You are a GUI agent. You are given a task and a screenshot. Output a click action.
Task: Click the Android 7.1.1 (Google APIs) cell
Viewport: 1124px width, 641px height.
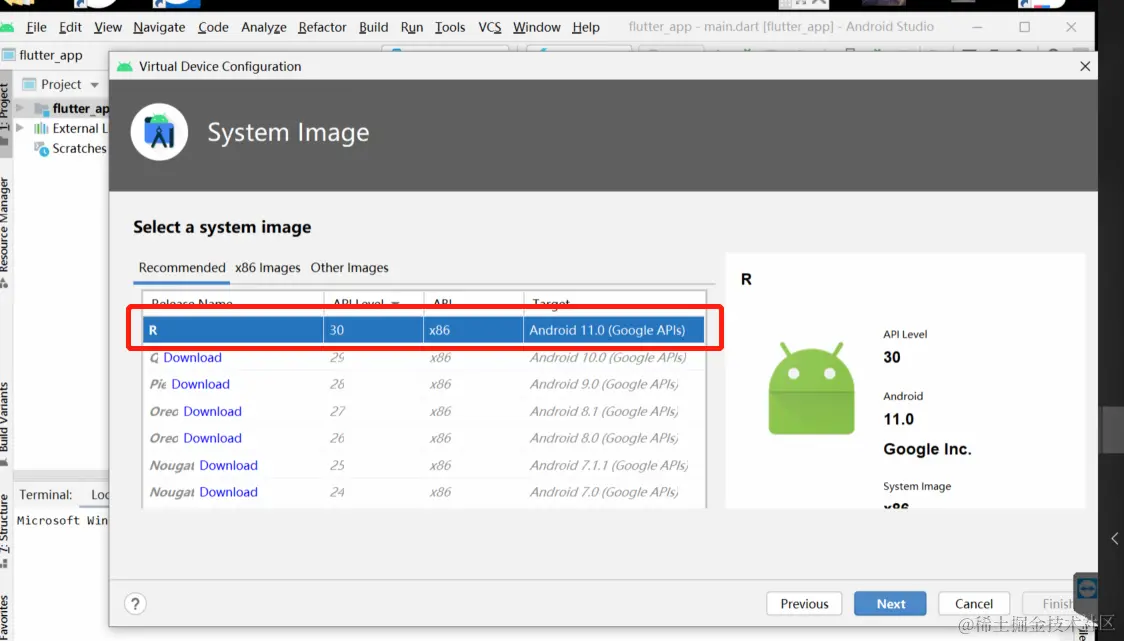coord(609,465)
